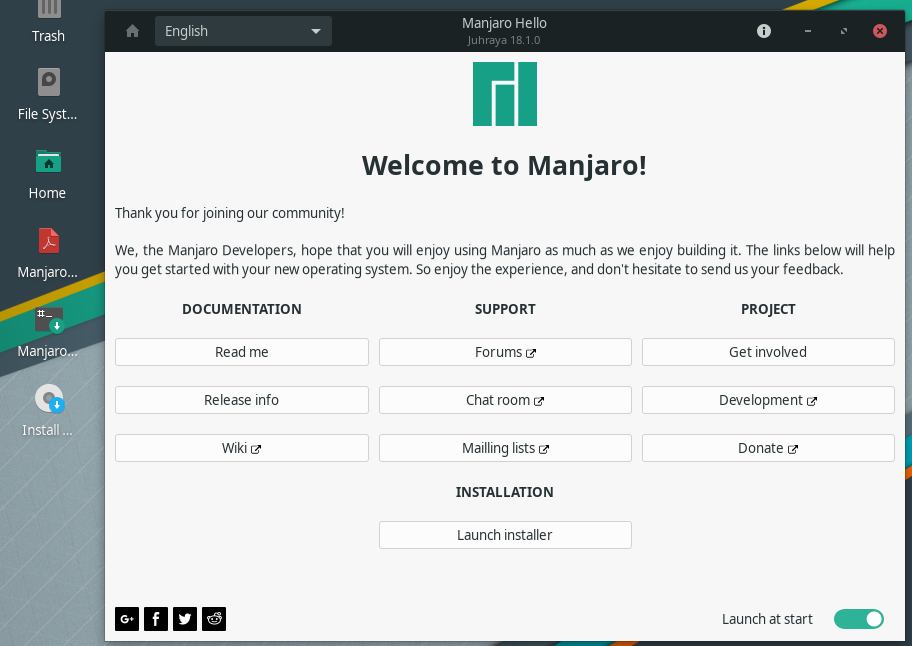Minimize the Manjaro Hello window
This screenshot has height=646, width=912.
tap(807, 31)
